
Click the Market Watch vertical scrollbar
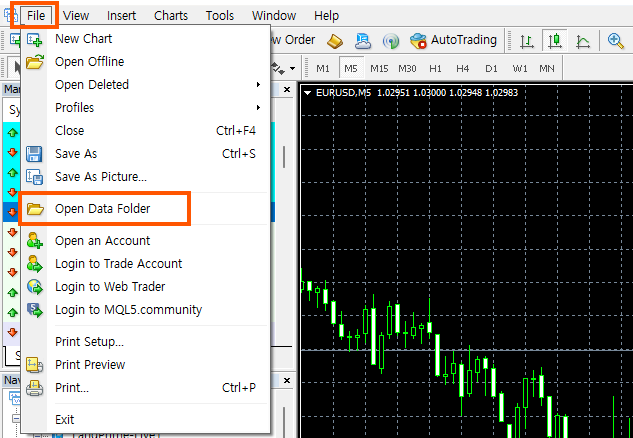tap(284, 156)
